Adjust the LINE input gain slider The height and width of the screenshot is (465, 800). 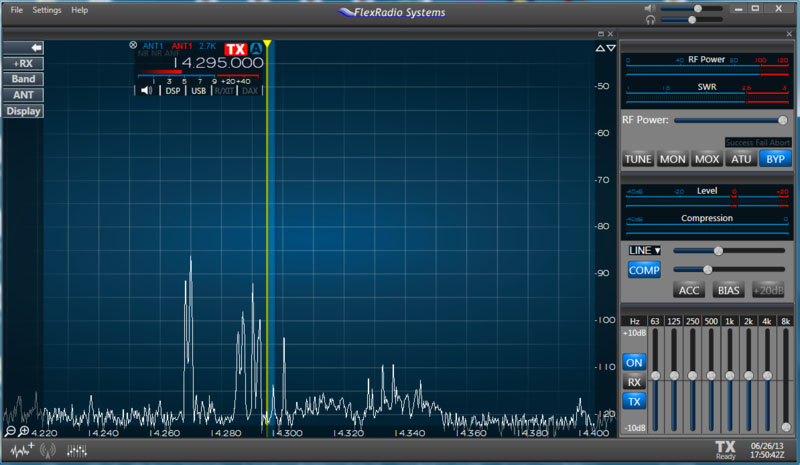pyautogui.click(x=718, y=251)
